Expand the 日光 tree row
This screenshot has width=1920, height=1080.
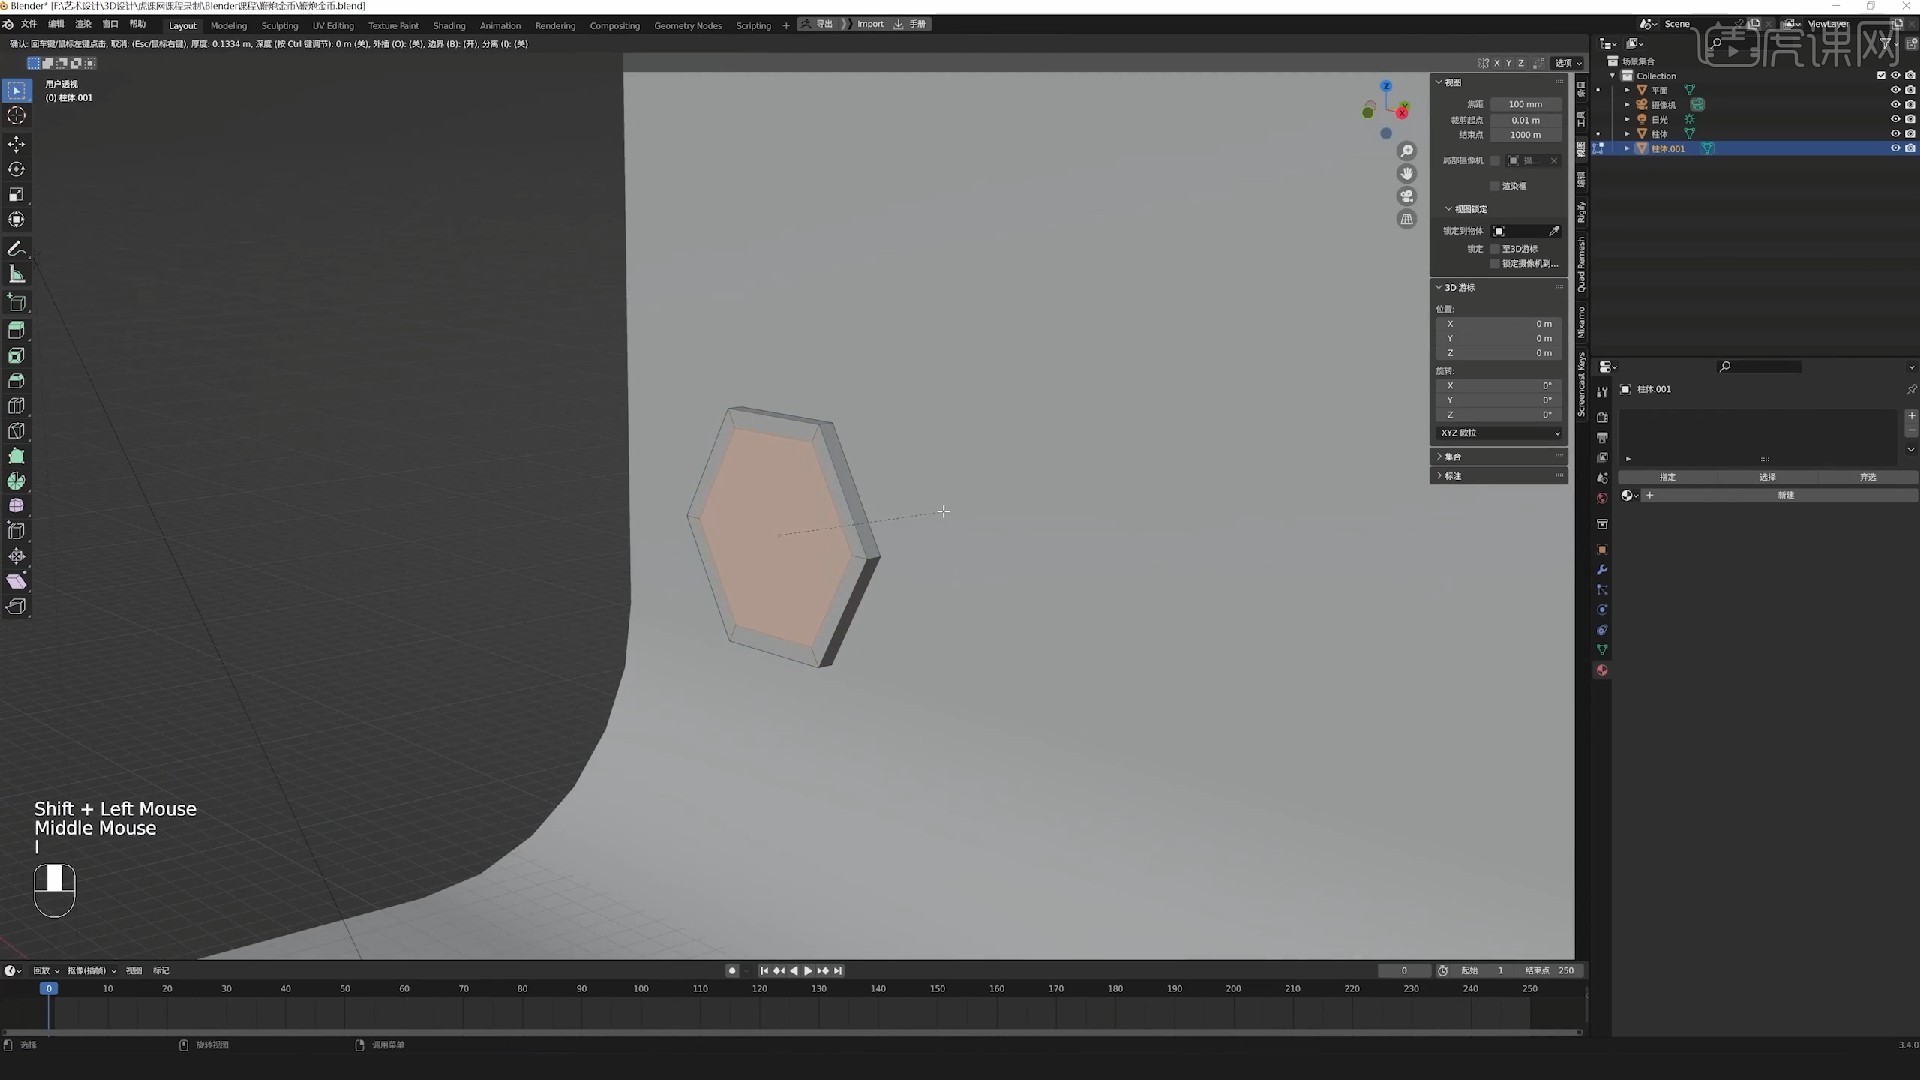1627,119
